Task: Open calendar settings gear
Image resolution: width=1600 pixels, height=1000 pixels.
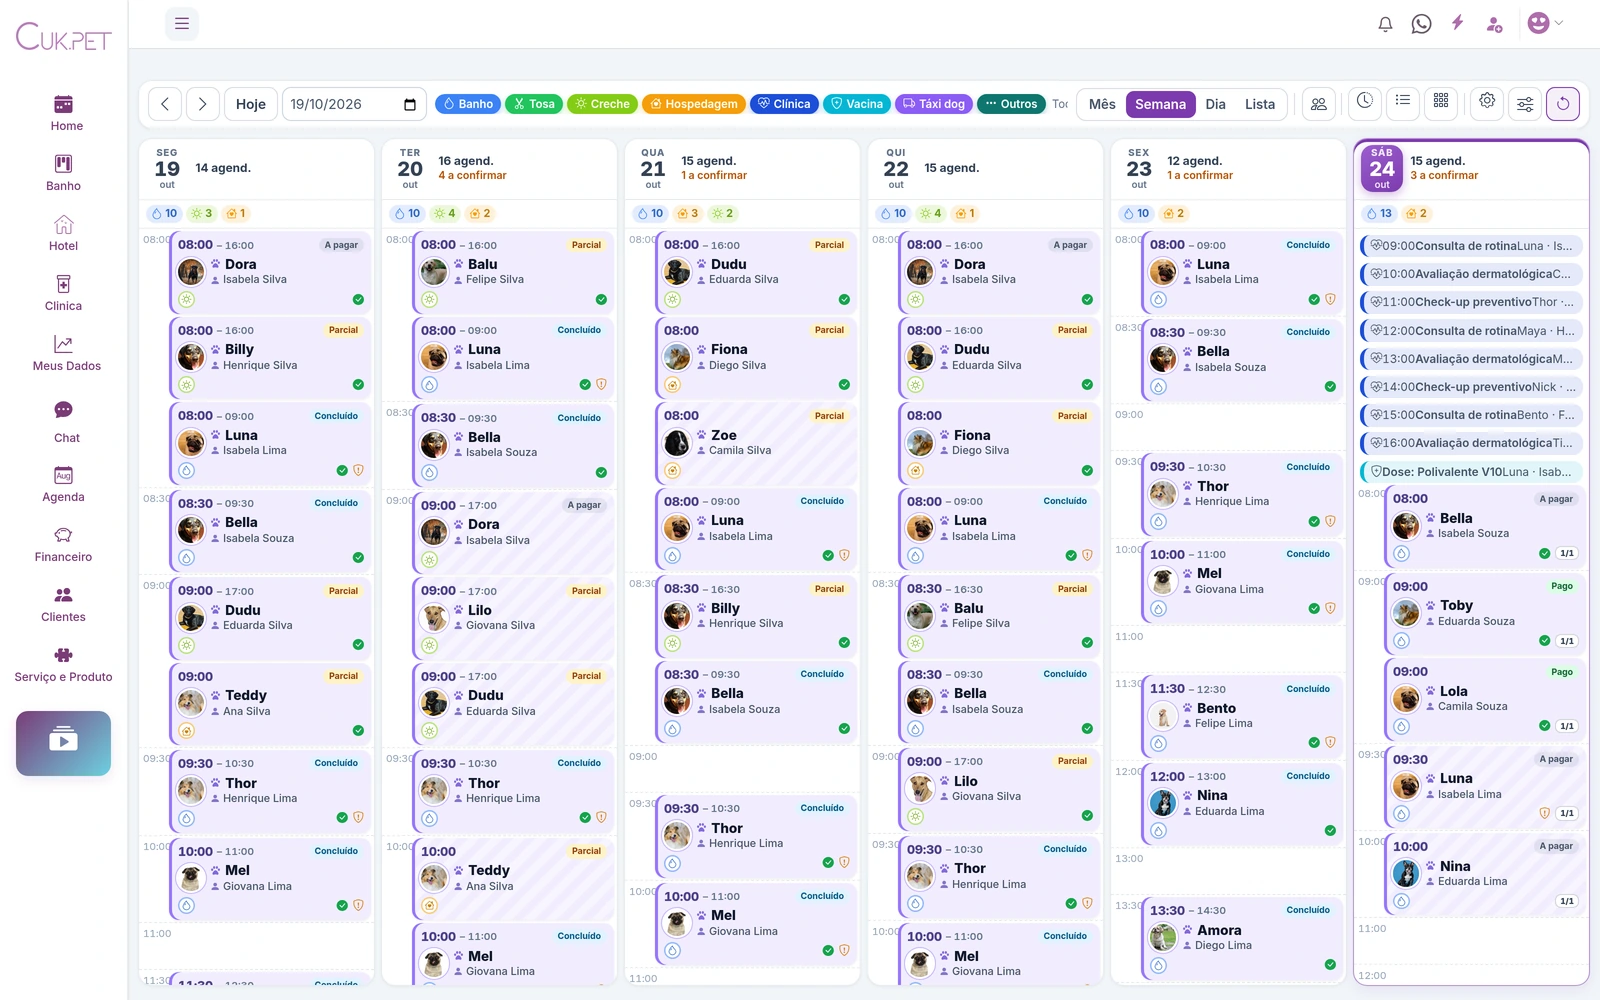Action: coord(1487,101)
